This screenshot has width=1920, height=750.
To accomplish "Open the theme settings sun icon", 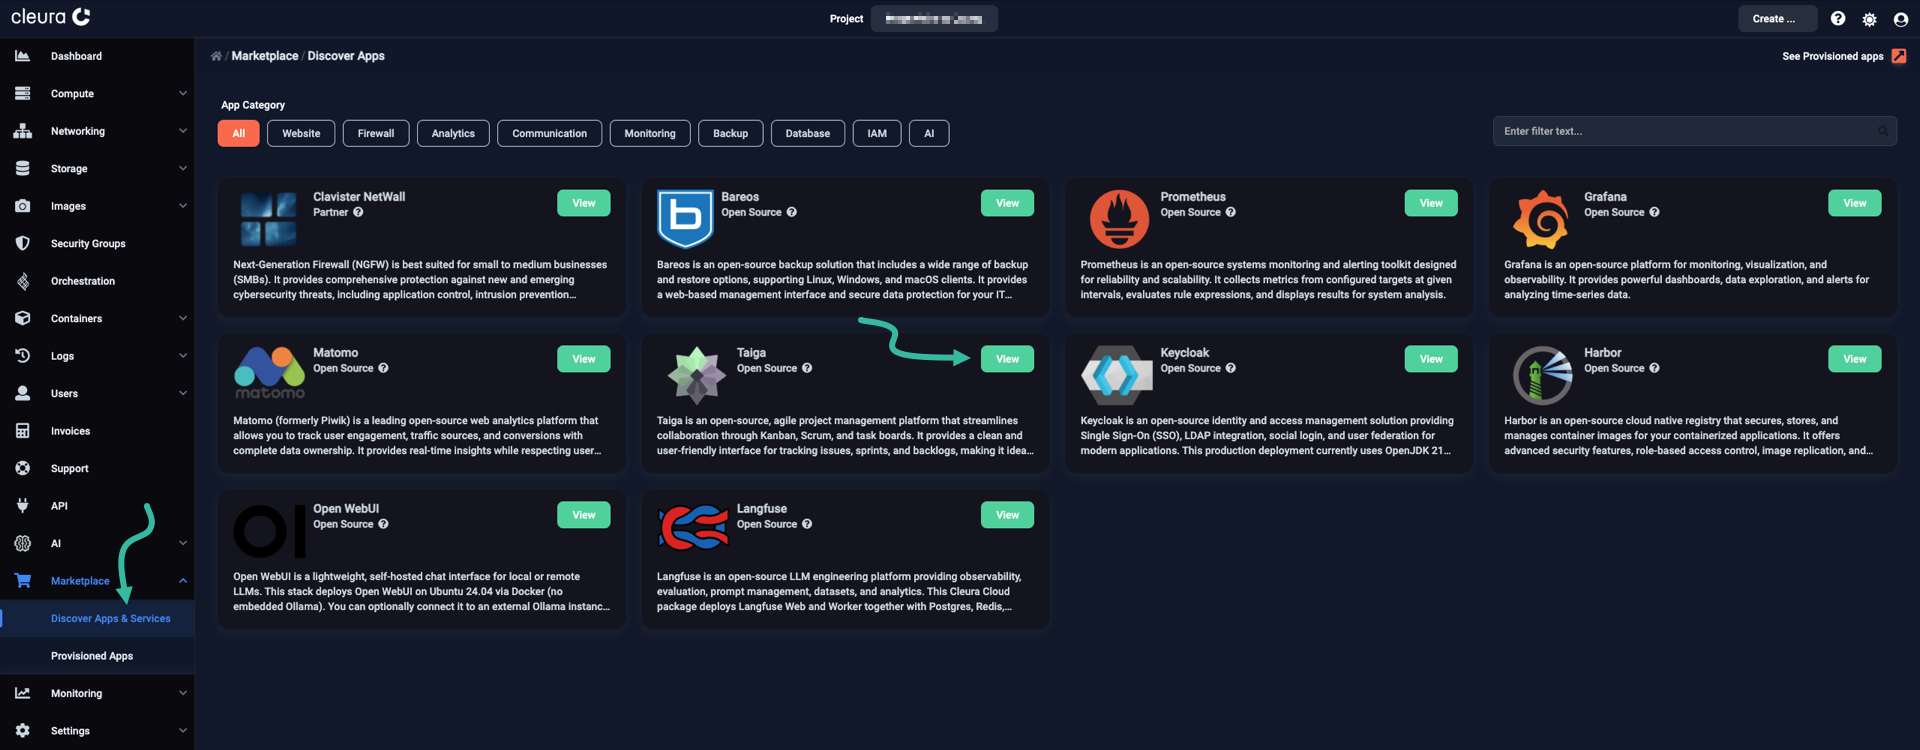I will tap(1869, 19).
